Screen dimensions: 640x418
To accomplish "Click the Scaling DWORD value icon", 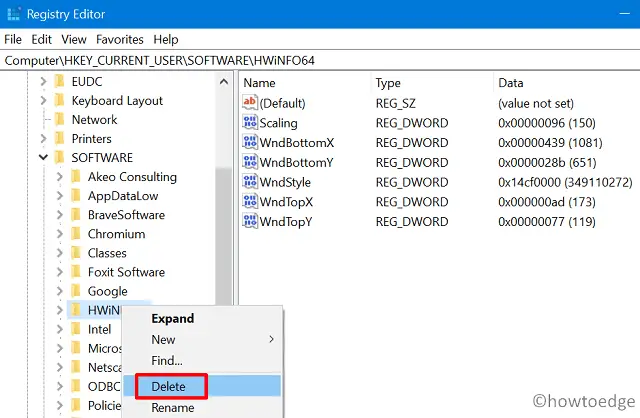I will coord(250,123).
